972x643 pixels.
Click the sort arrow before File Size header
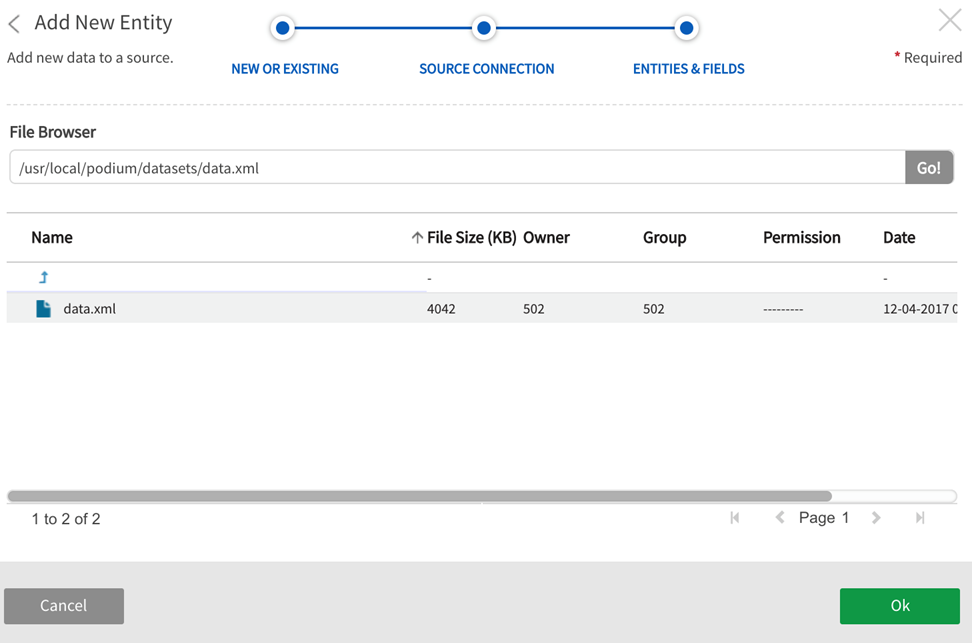[x=417, y=237]
